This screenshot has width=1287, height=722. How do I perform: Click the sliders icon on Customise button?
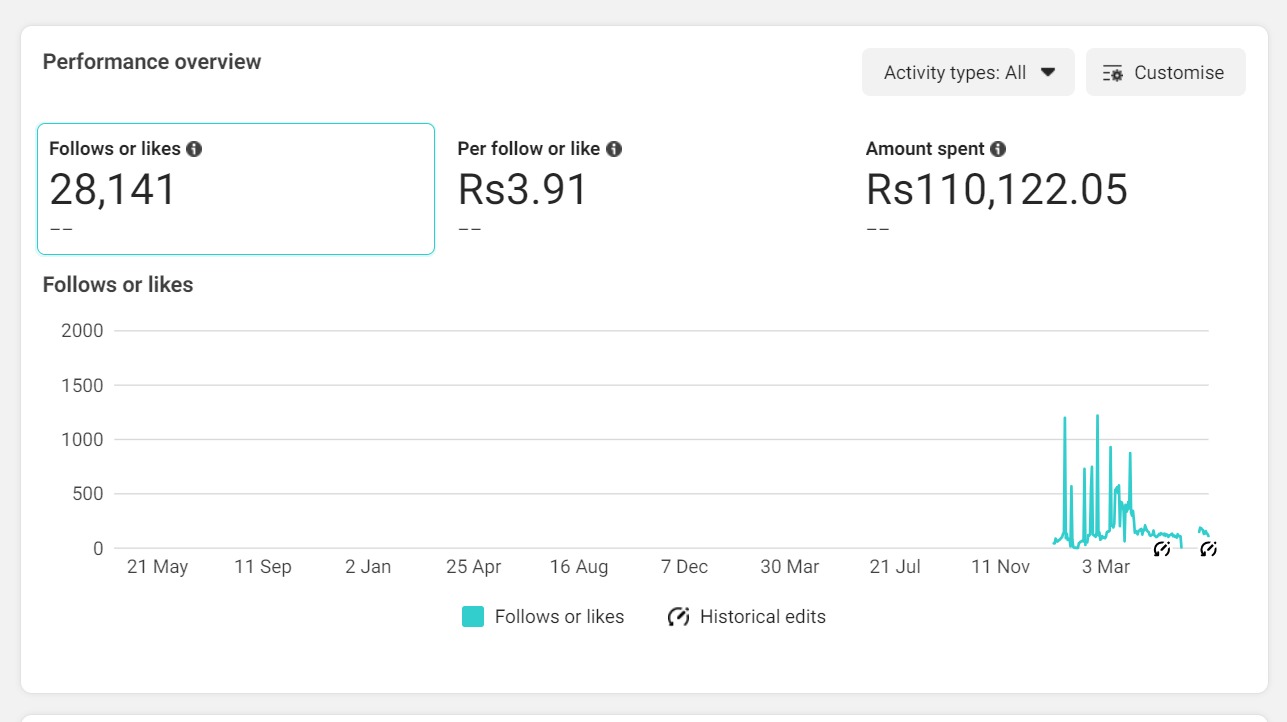1112,73
